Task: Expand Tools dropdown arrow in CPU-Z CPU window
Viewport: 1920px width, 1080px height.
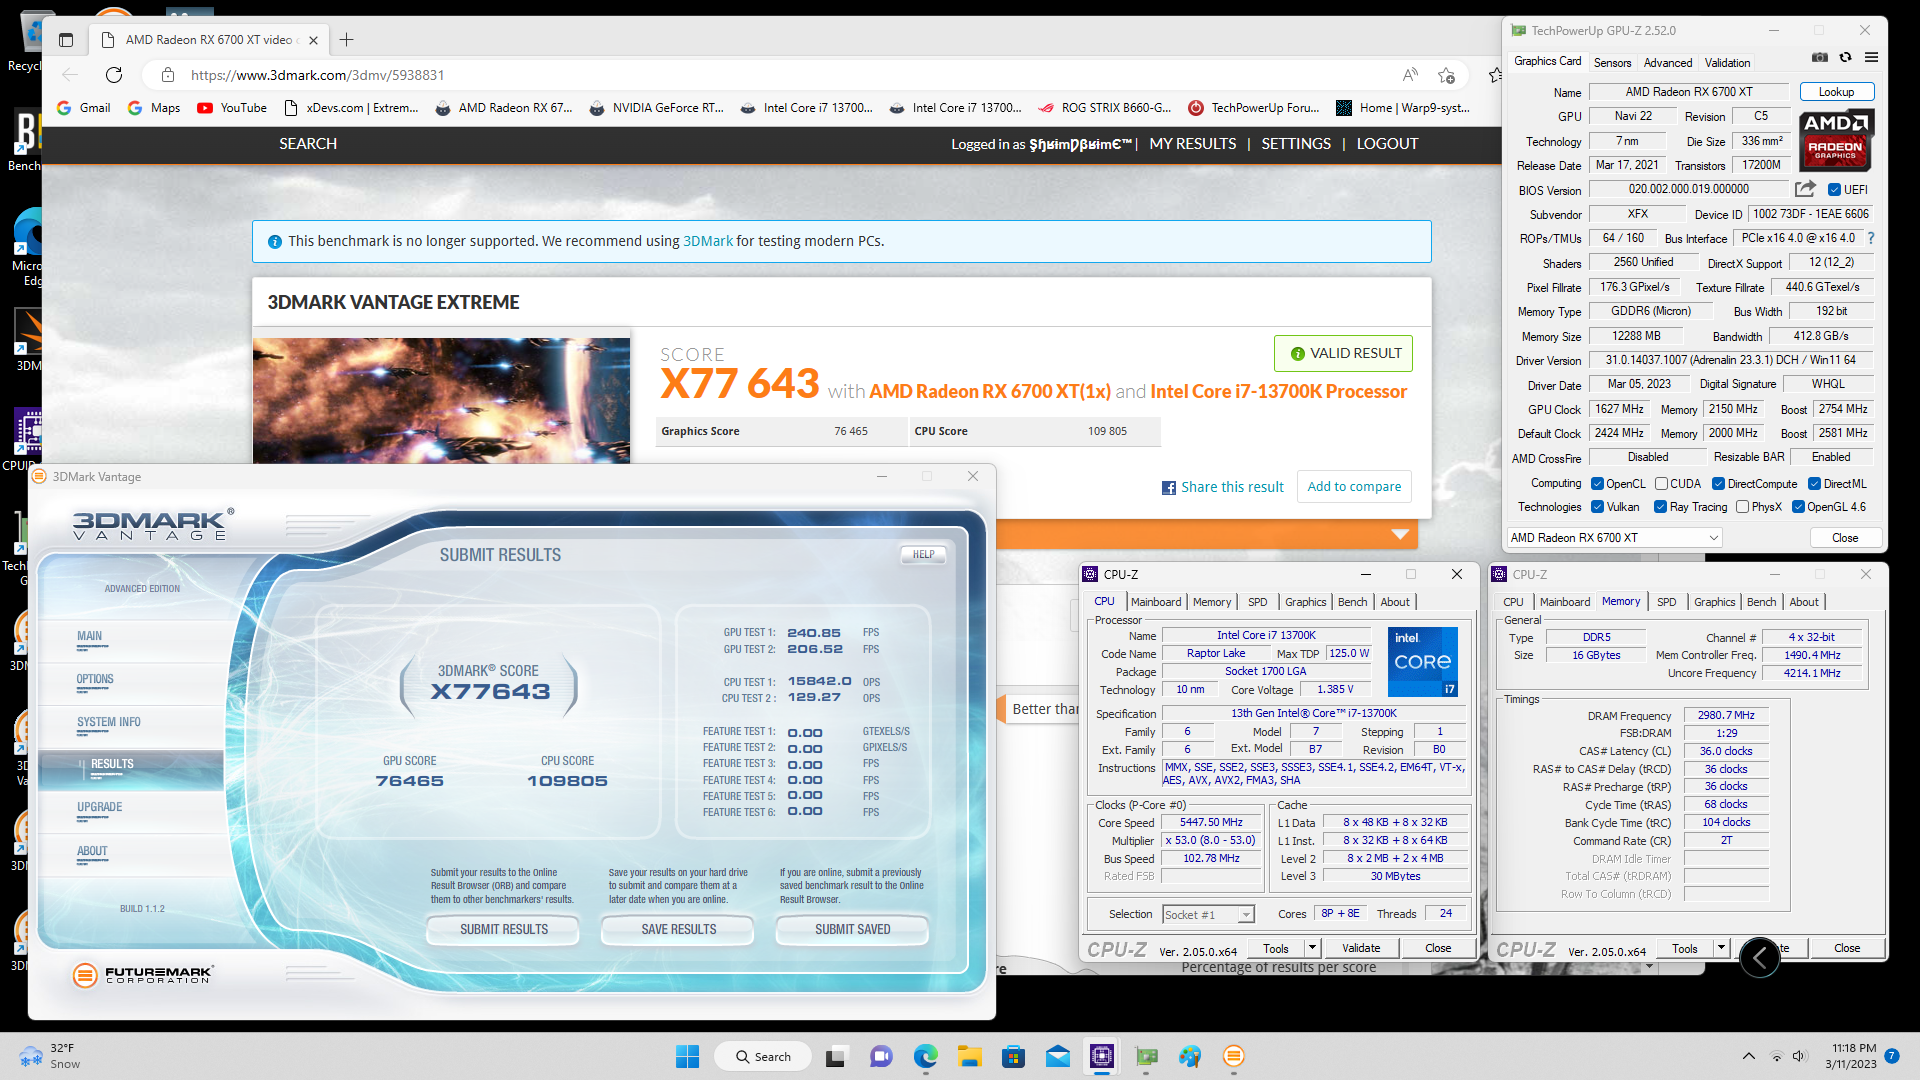Action: 1312,948
